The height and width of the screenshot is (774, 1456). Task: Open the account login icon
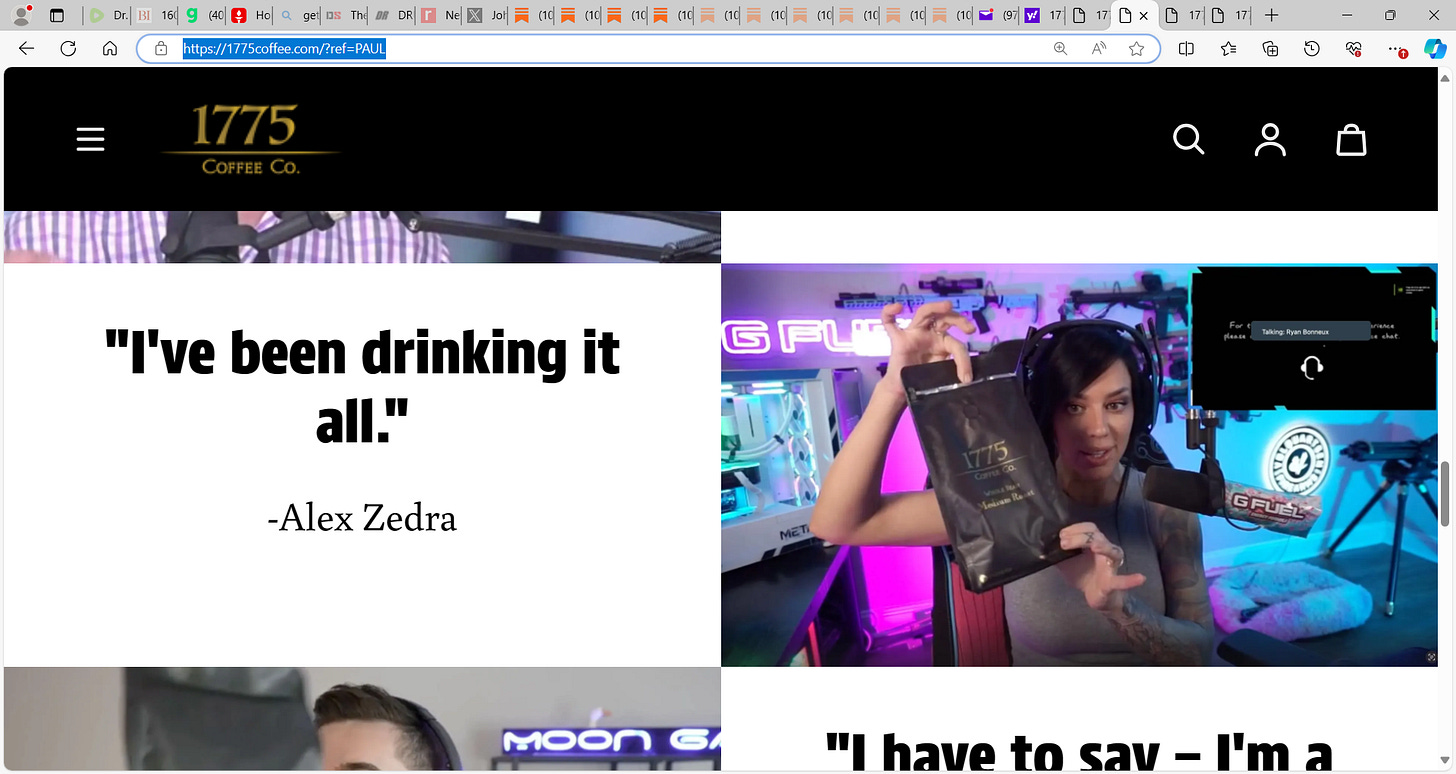1270,139
